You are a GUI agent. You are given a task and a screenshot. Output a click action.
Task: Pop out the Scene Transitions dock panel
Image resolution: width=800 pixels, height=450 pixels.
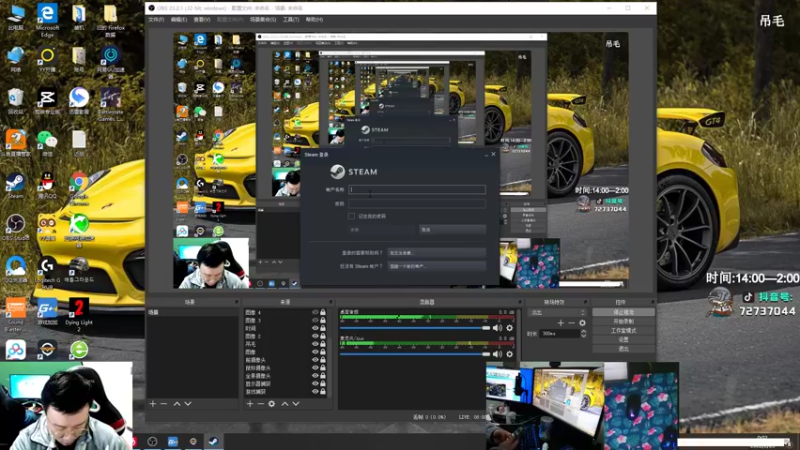pos(585,302)
